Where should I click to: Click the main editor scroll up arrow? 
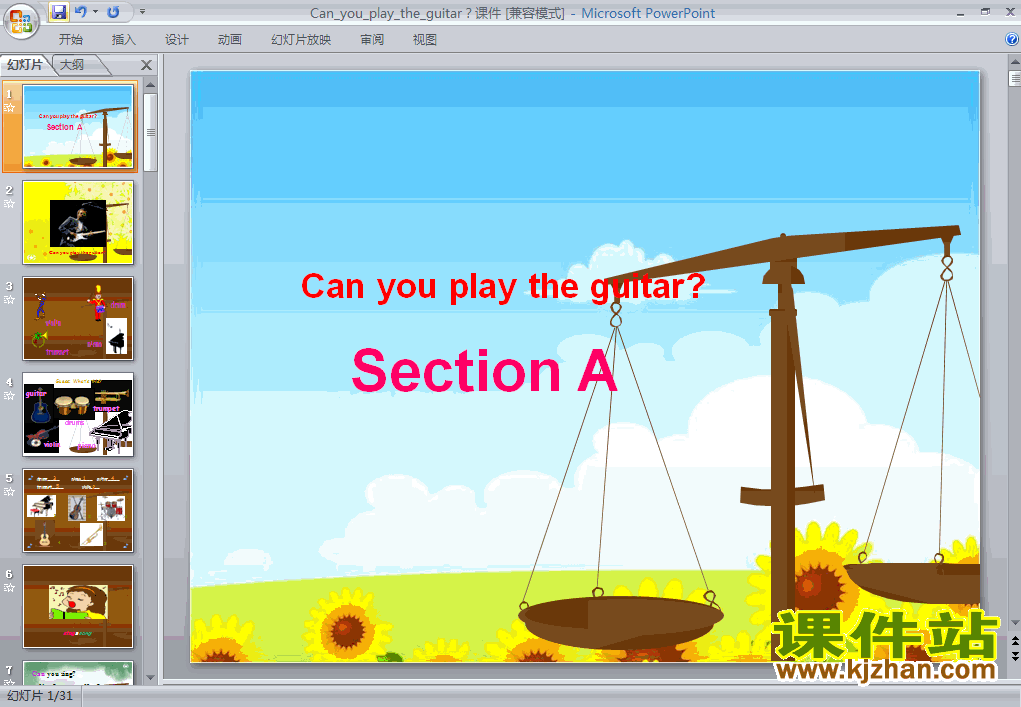click(x=1014, y=62)
